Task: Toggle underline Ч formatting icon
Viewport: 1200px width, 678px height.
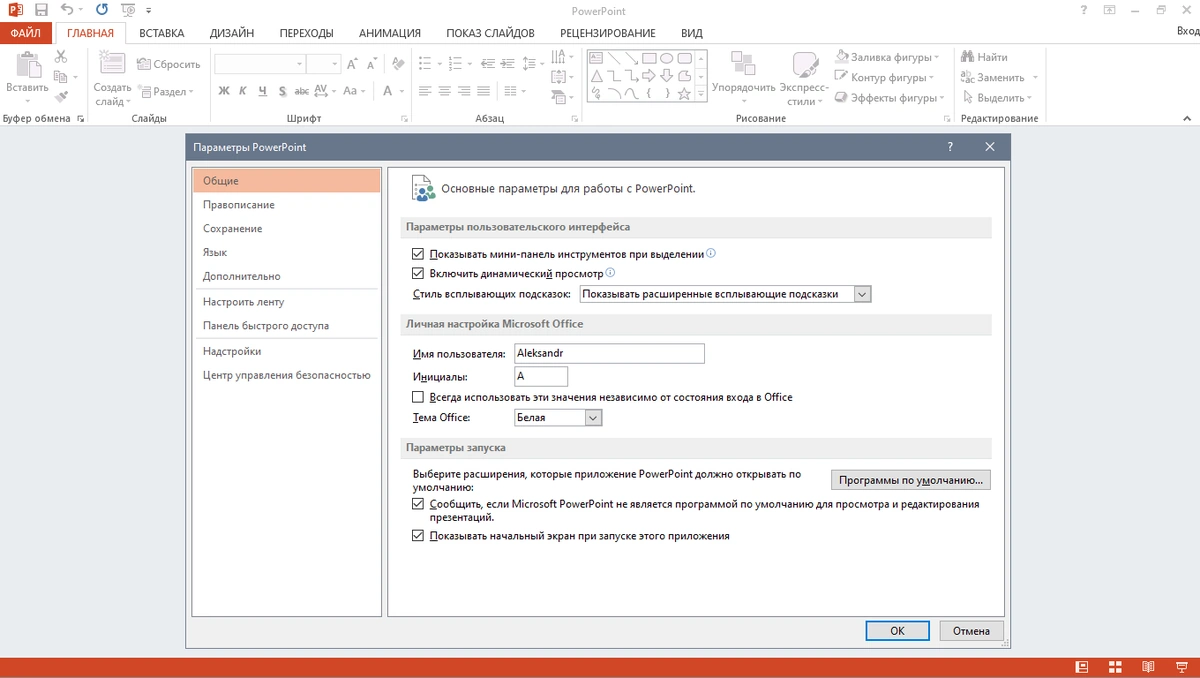Action: (x=262, y=91)
